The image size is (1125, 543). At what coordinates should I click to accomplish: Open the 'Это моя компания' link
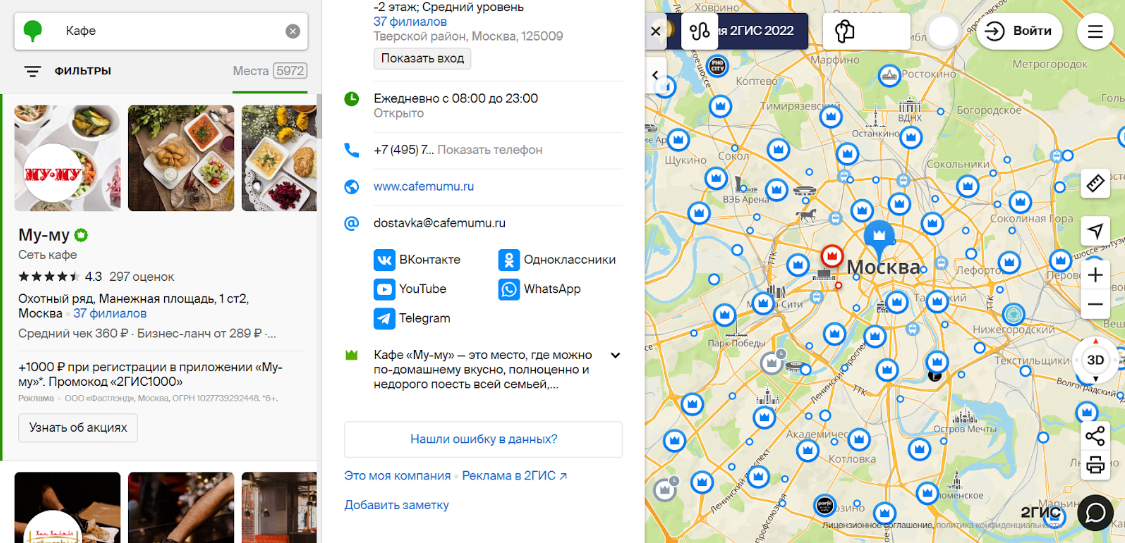click(x=397, y=476)
